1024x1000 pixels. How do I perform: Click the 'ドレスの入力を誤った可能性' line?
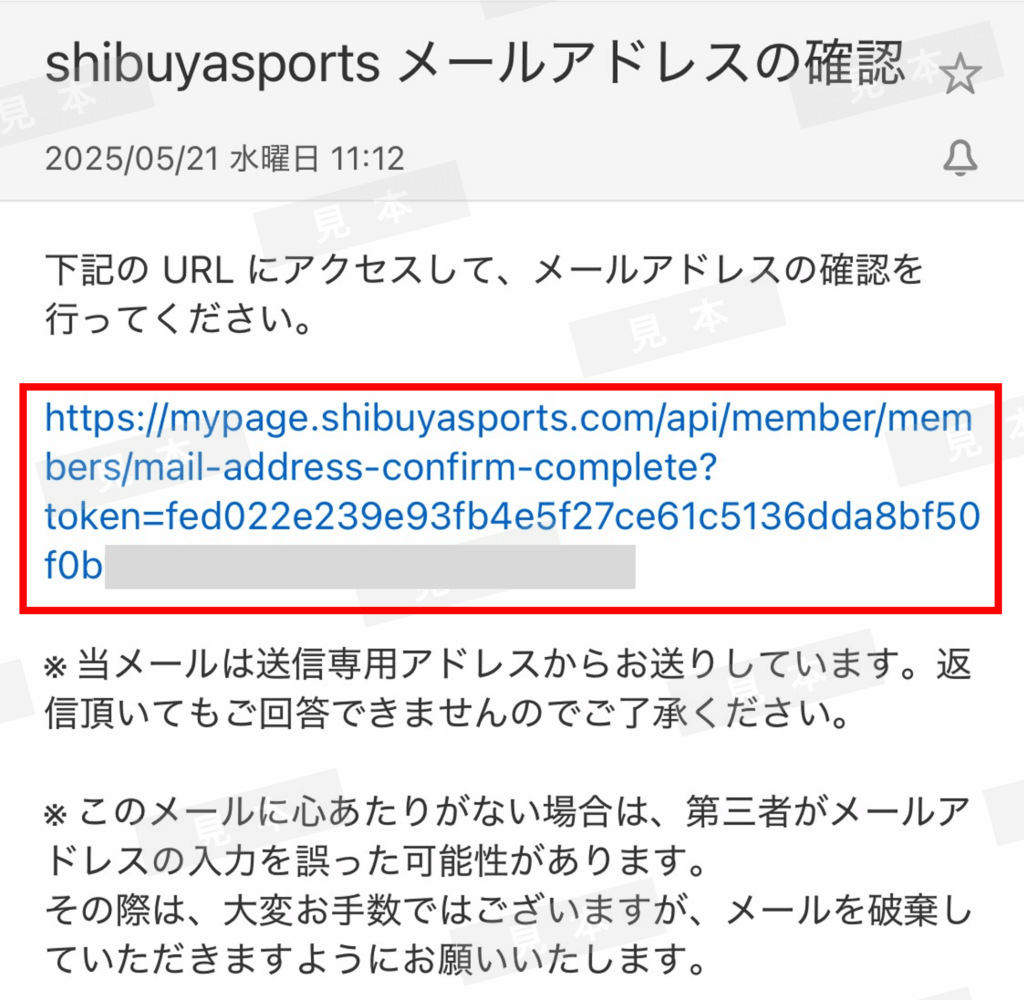pos(375,861)
